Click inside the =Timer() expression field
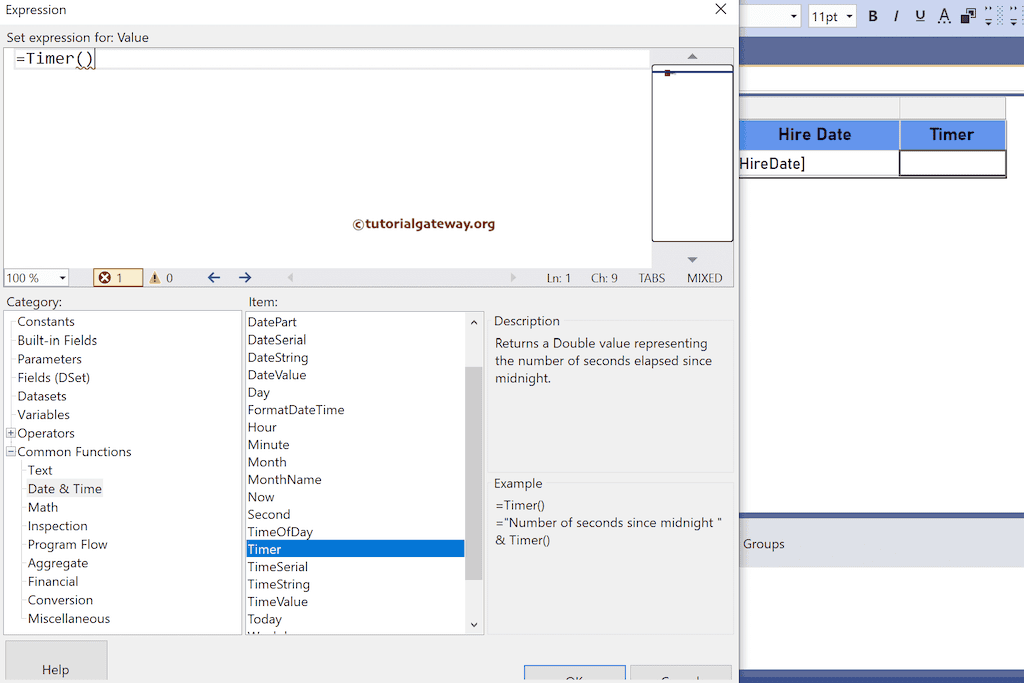Image resolution: width=1024 pixels, height=683 pixels. click(200, 58)
